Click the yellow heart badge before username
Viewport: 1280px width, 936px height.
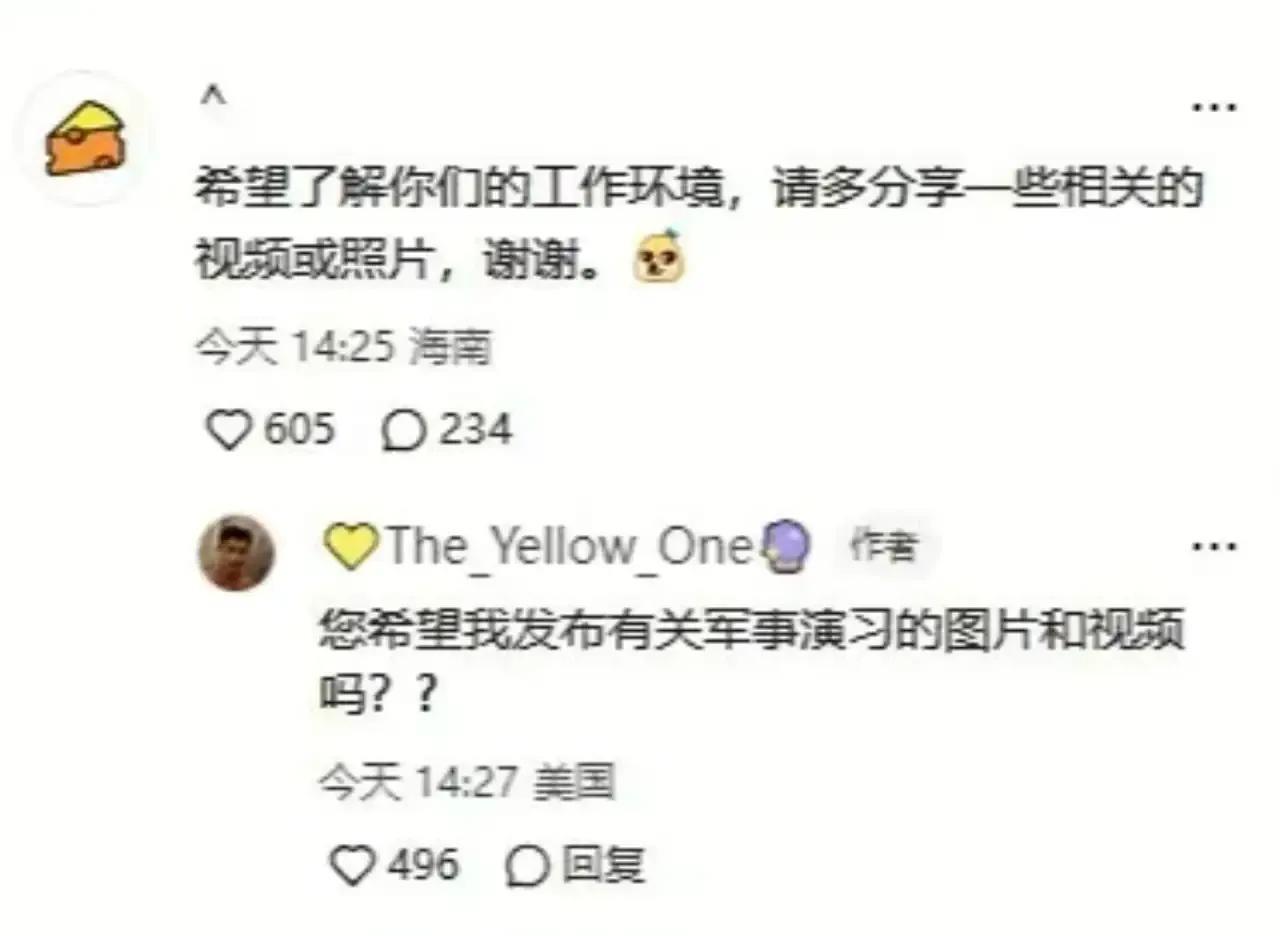point(350,547)
